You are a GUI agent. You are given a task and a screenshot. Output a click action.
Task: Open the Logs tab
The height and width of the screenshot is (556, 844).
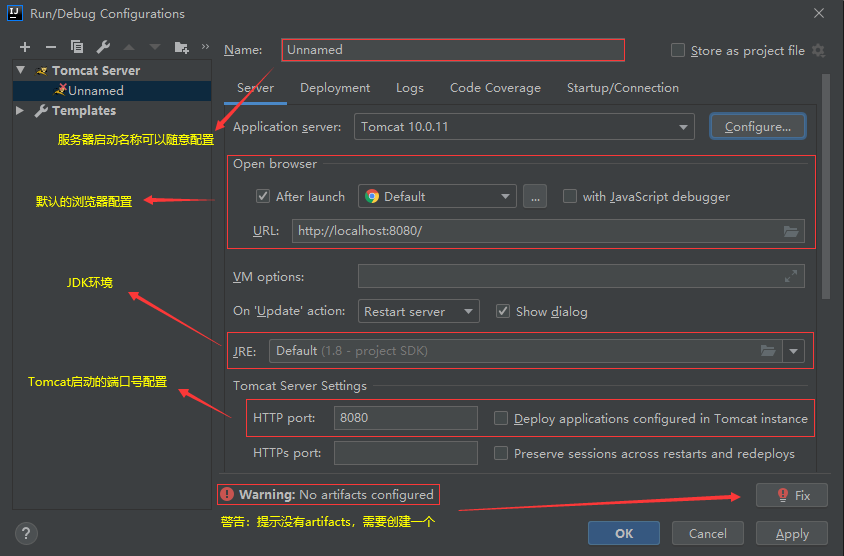[x=410, y=88]
